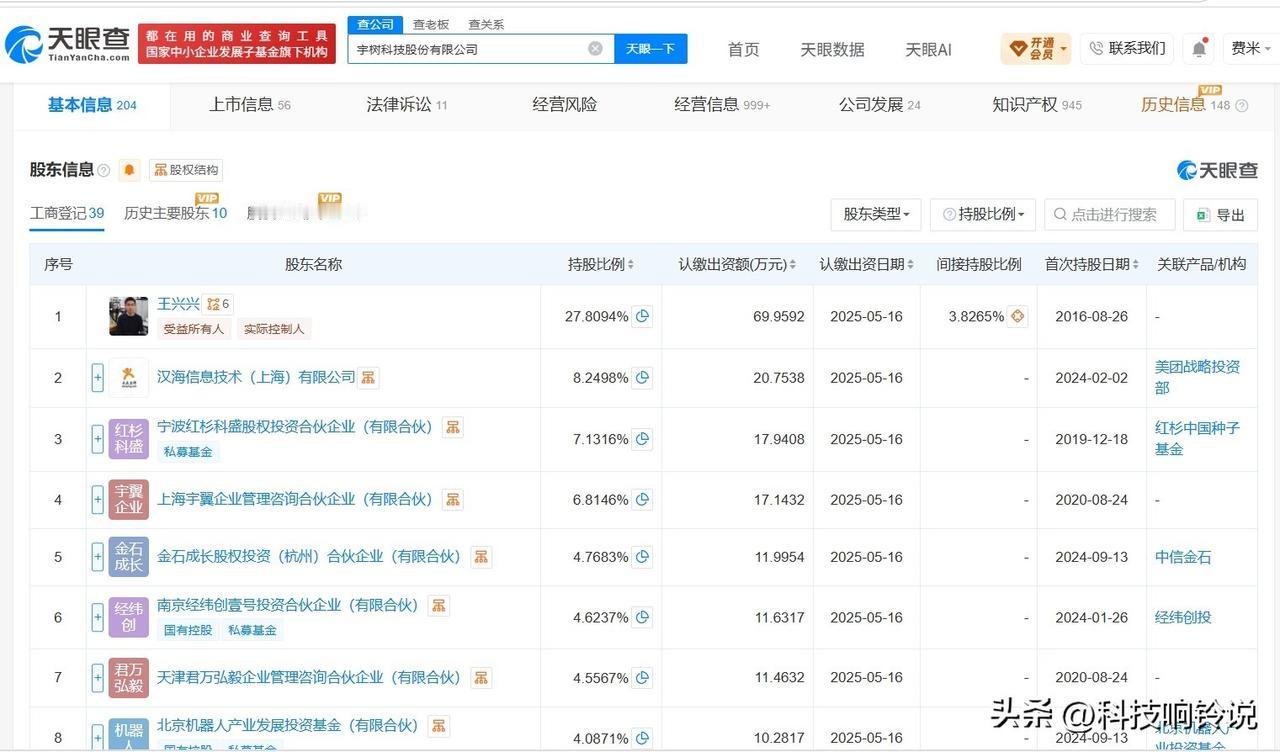Open the 股东类型 filter dropdown
The width and height of the screenshot is (1280, 752).
876,214
